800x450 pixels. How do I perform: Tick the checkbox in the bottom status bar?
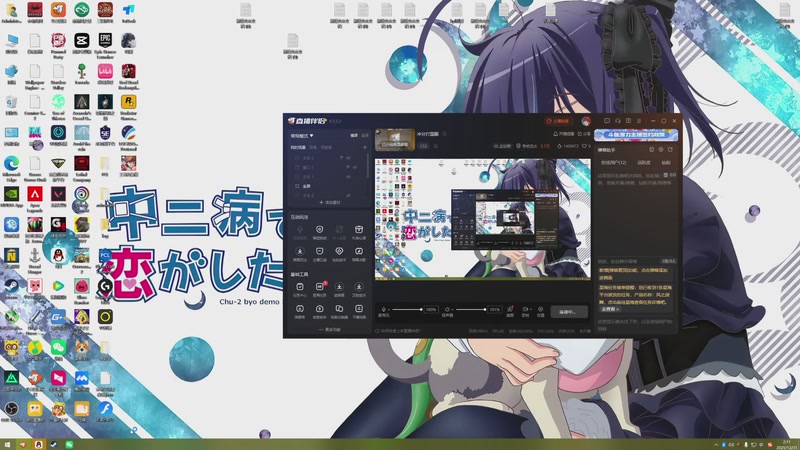pyautogui.click(x=377, y=331)
